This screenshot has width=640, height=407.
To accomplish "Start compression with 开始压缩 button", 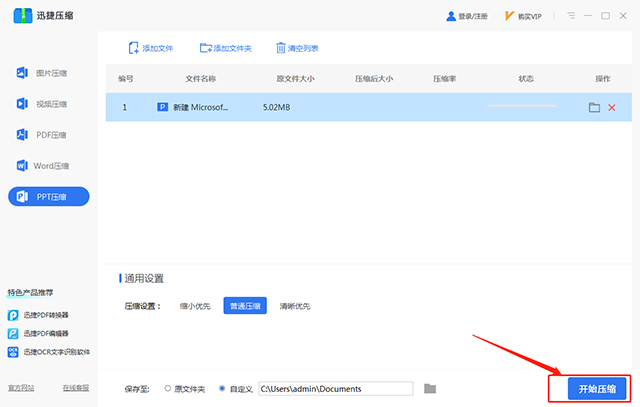I will point(597,389).
